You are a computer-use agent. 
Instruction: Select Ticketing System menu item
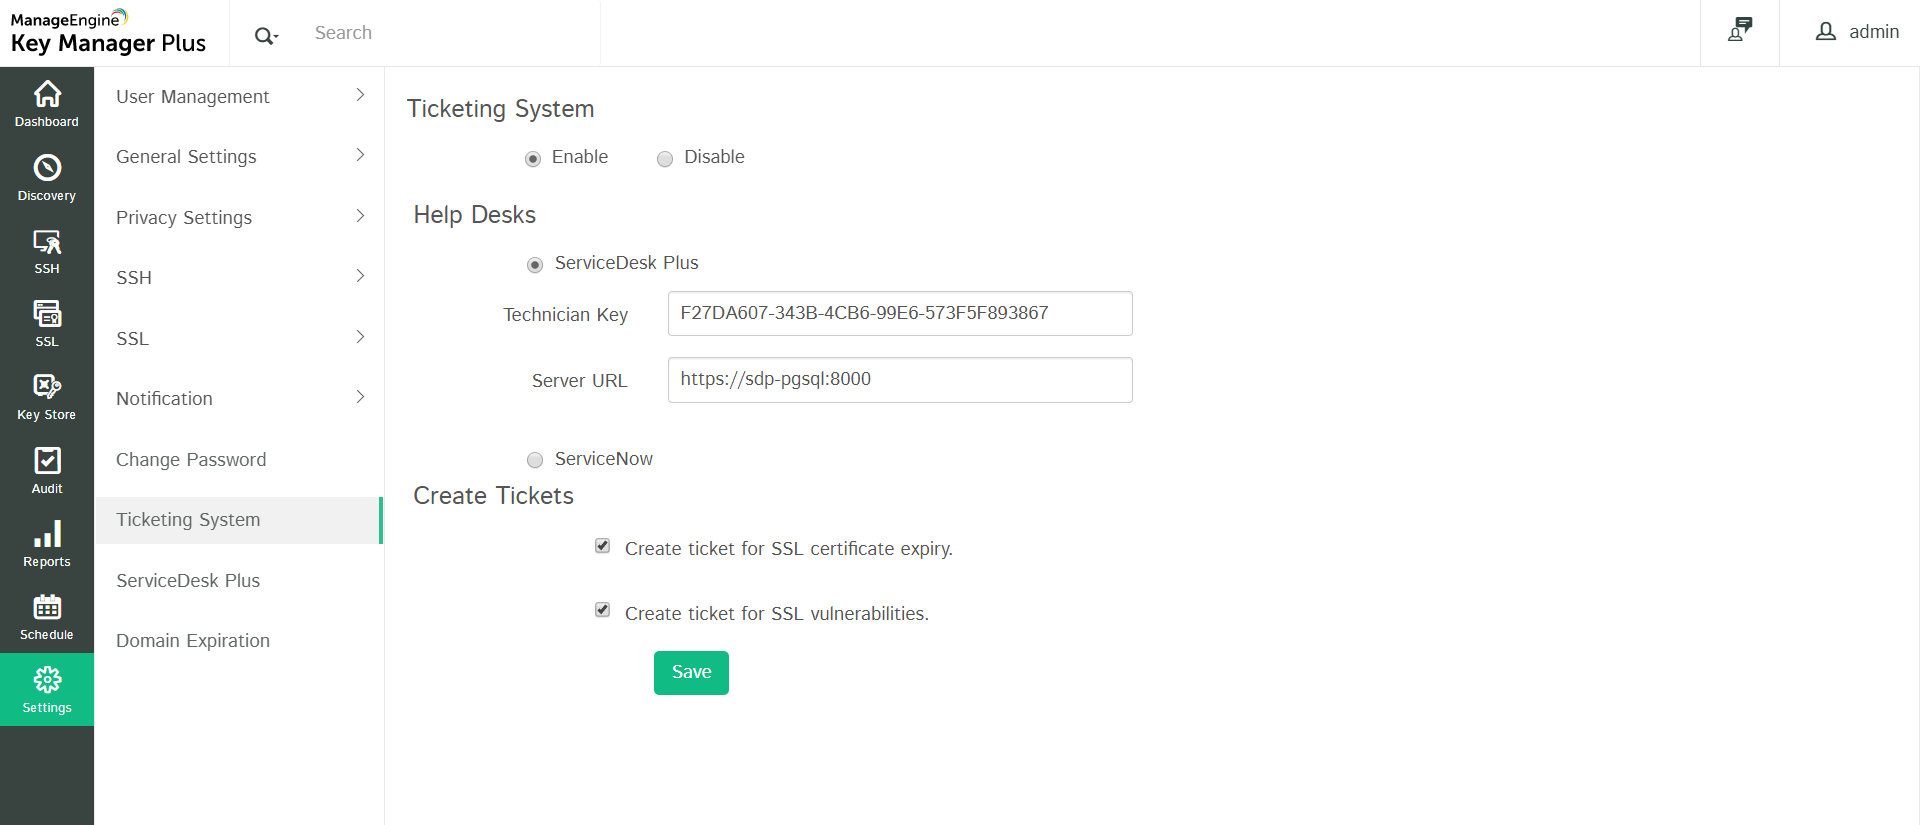coord(239,520)
